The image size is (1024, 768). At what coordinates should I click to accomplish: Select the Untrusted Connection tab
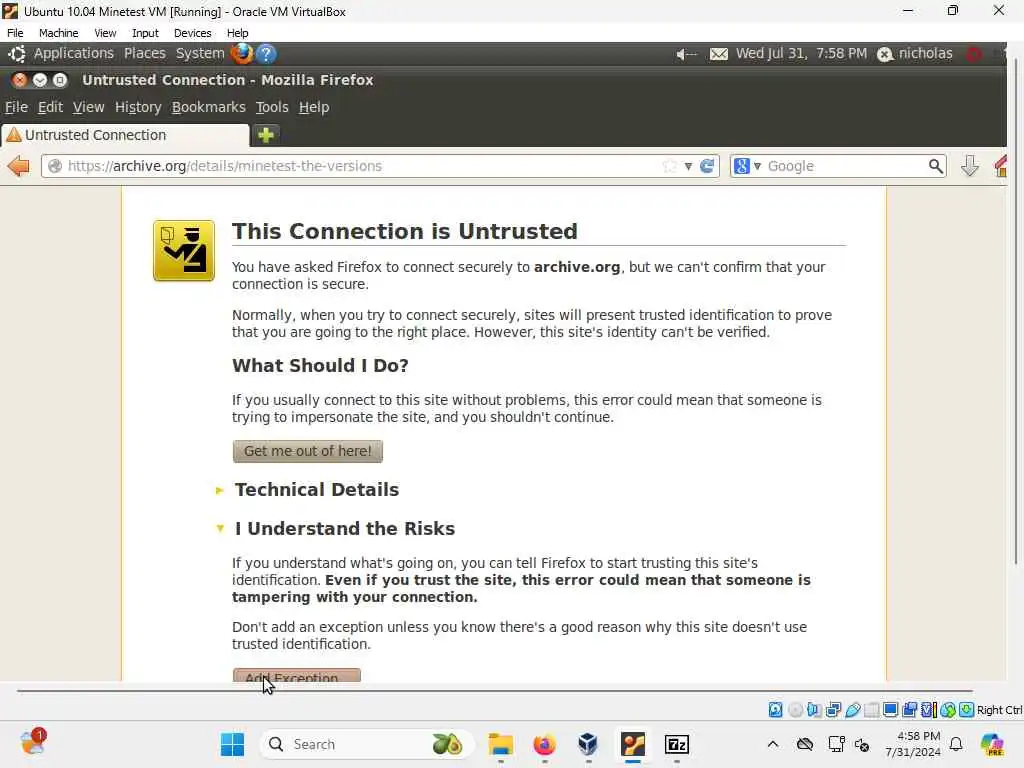(x=125, y=135)
